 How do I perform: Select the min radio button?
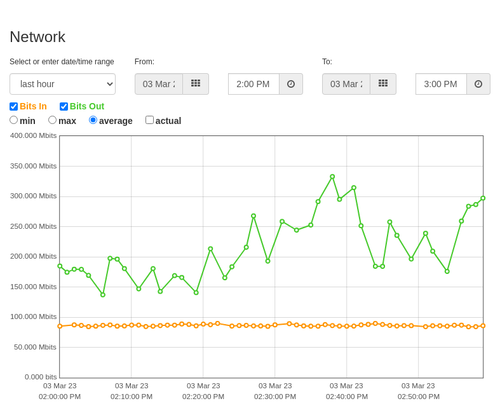[14, 120]
